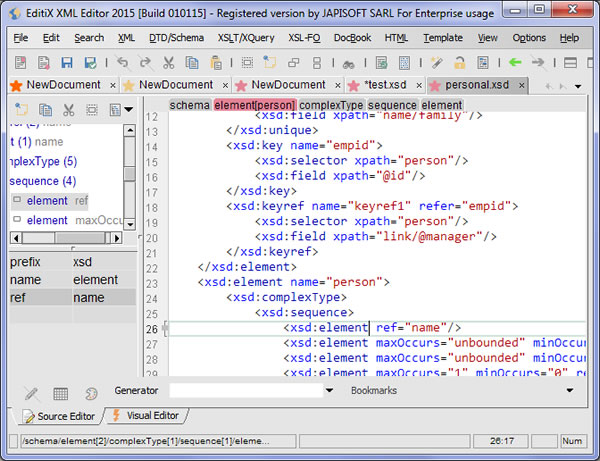This screenshot has height=461, width=600.
Task: Open the DTD/Schema menu
Action: 176,38
